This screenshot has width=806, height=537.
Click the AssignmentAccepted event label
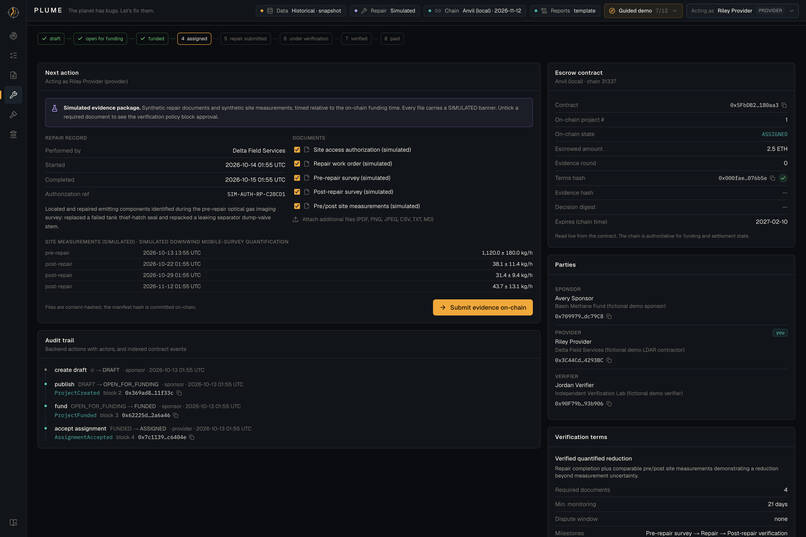tap(83, 437)
